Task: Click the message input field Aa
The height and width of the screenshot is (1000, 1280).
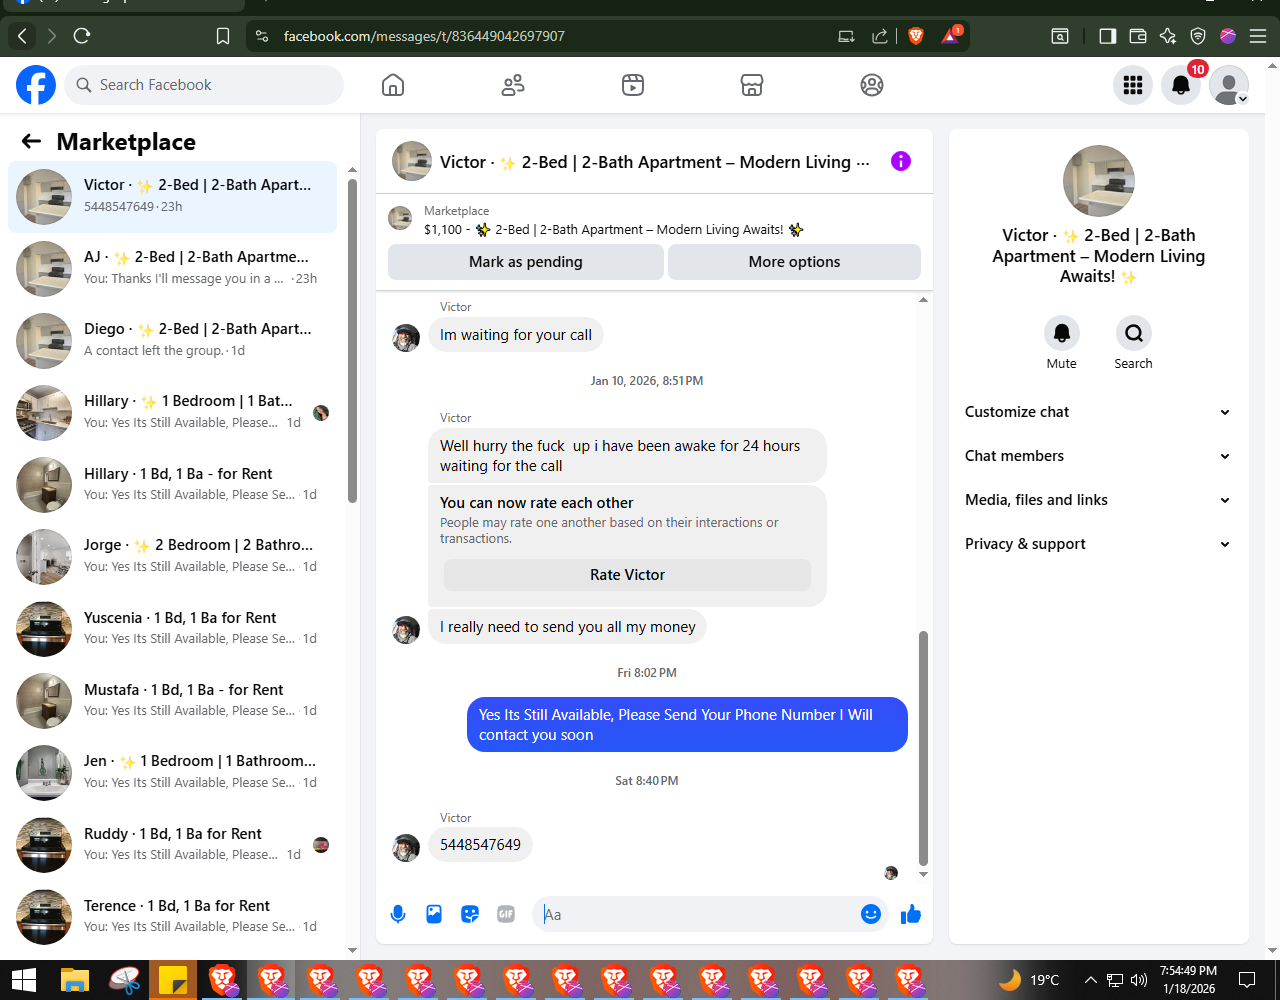Action: (x=697, y=914)
